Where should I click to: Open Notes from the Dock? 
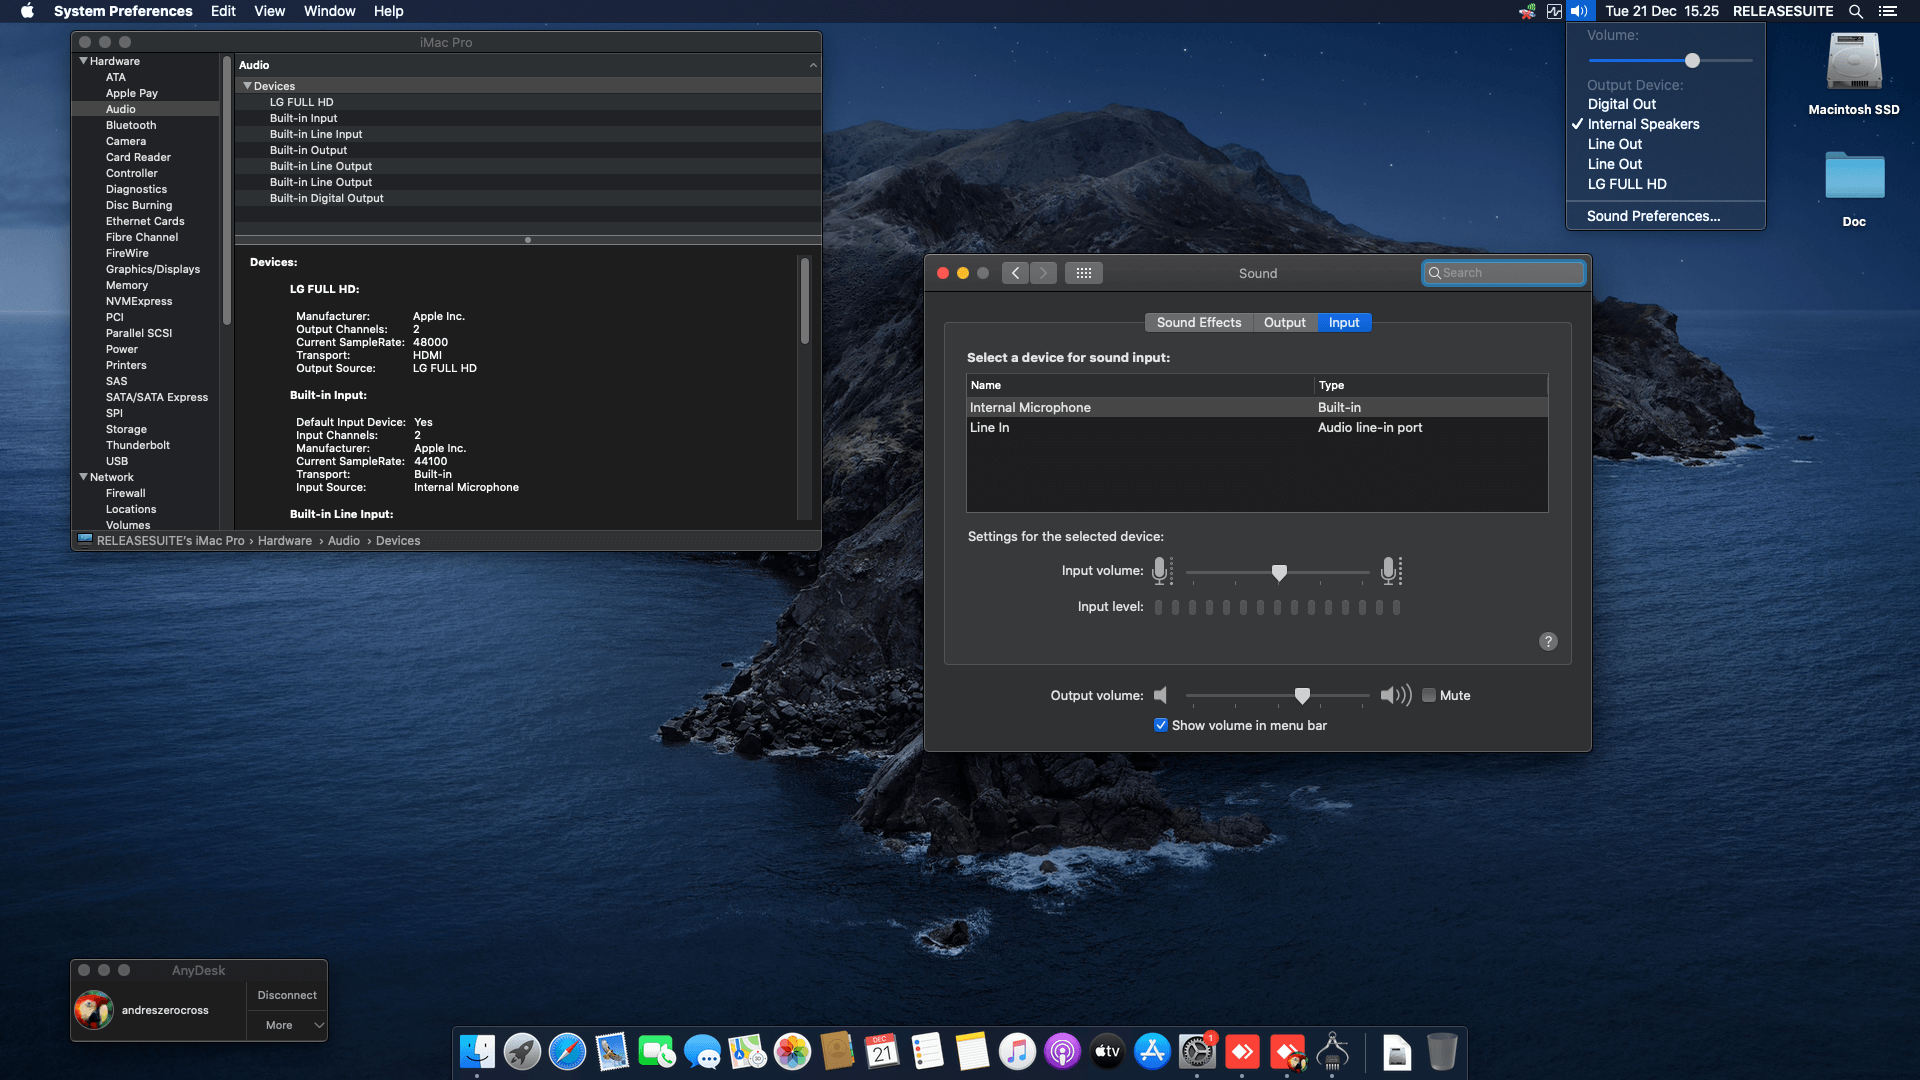(972, 1052)
